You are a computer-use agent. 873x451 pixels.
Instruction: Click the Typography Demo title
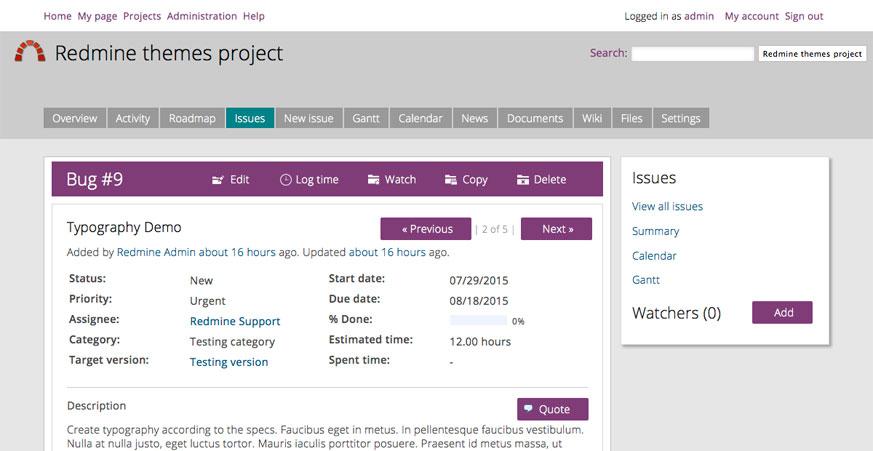point(124,227)
